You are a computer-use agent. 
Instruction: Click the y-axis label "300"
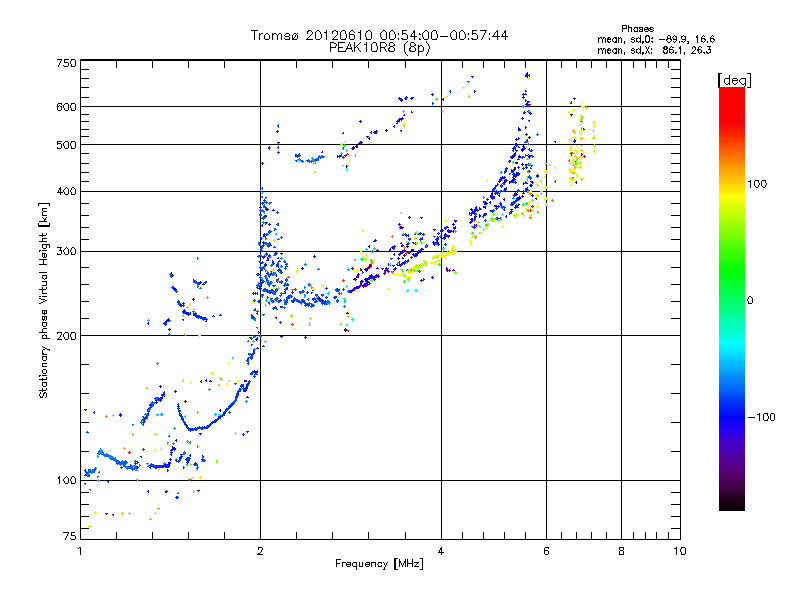coord(66,251)
